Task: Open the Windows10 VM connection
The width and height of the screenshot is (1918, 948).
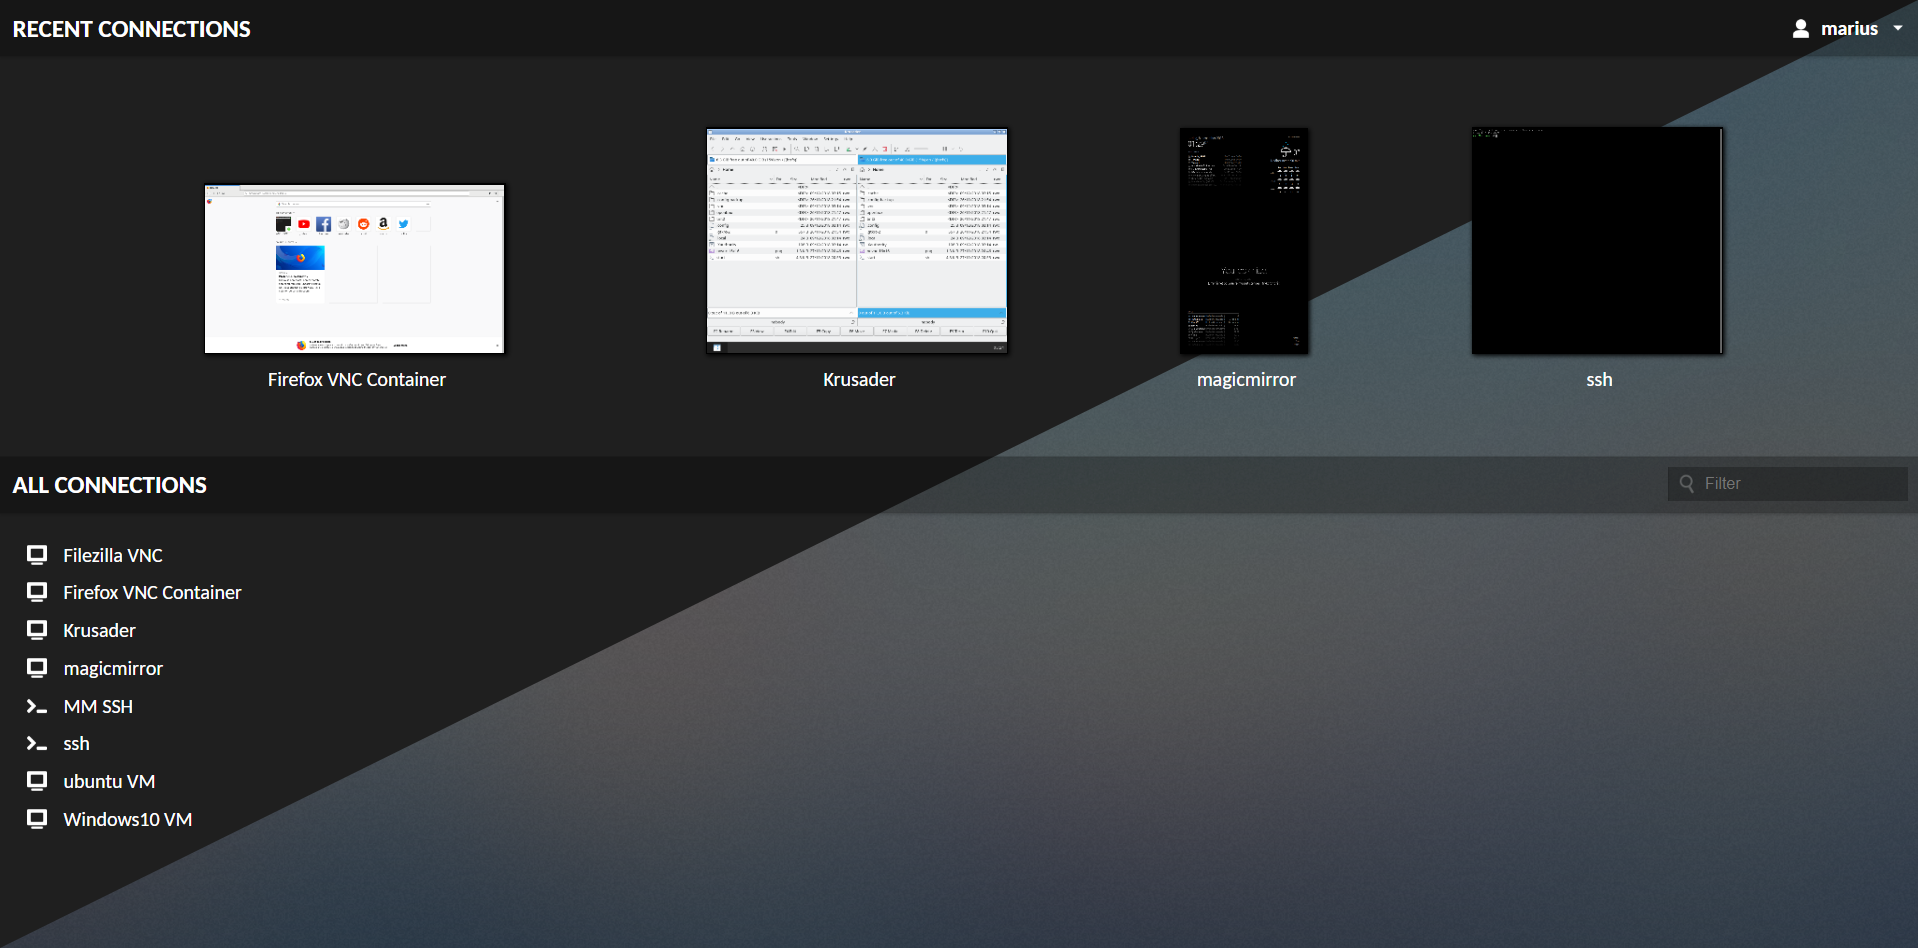Action: [128, 820]
